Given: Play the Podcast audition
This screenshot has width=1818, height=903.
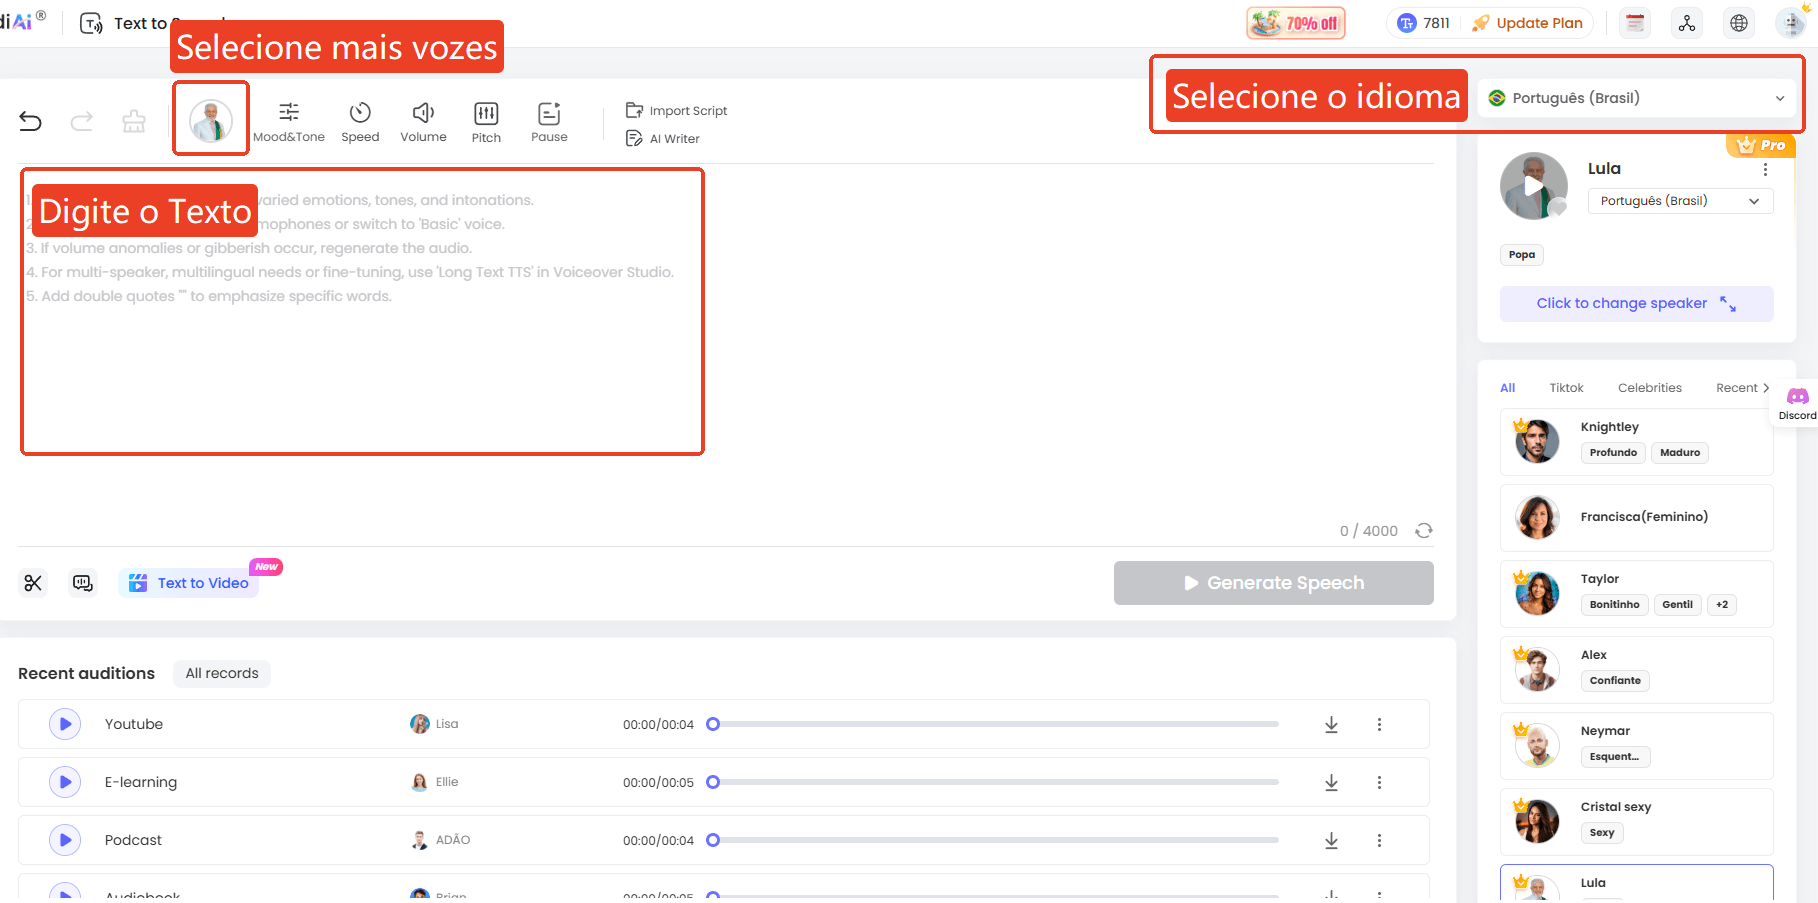Looking at the screenshot, I should click(65, 840).
